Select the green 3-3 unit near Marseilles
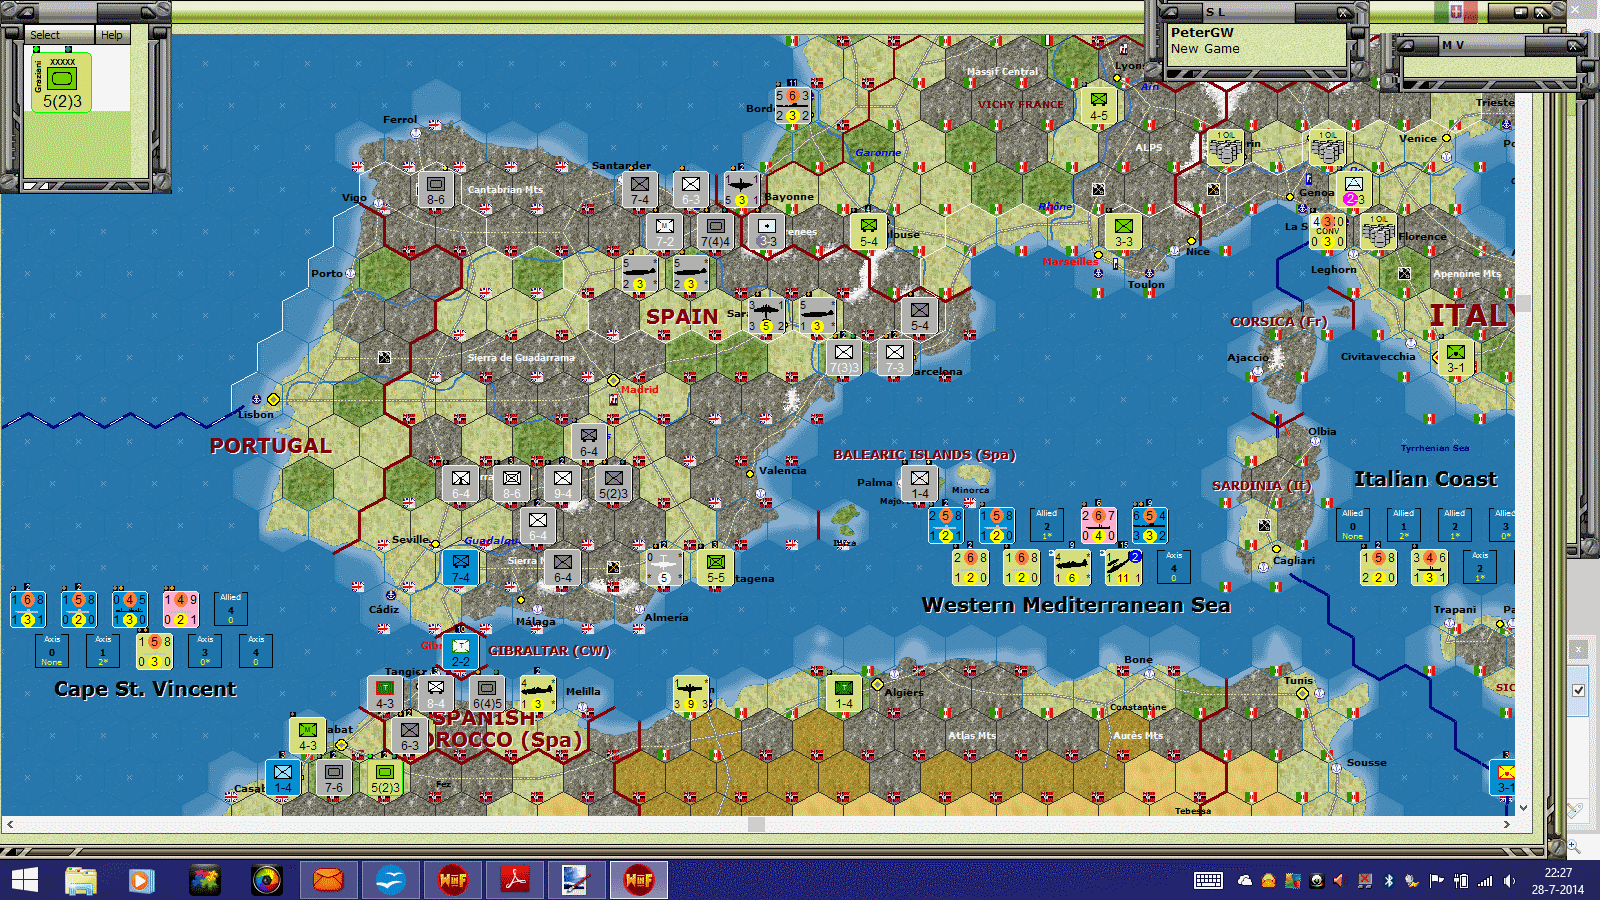 pos(1124,231)
